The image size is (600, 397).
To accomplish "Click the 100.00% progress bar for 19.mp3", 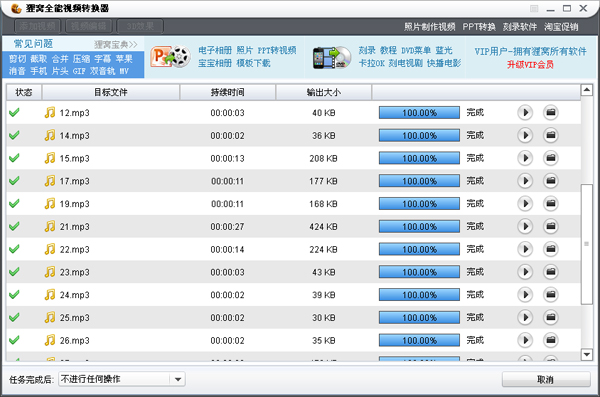I will click(x=419, y=204).
